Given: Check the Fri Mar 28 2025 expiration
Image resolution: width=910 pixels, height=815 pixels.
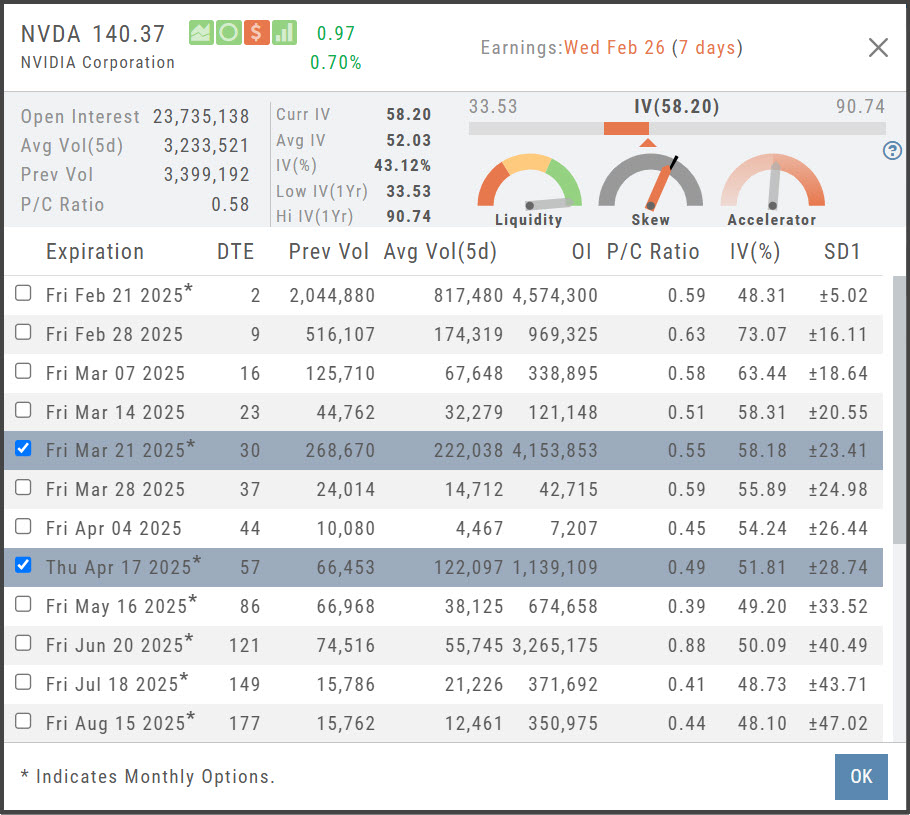Looking at the screenshot, I should click(x=23, y=487).
